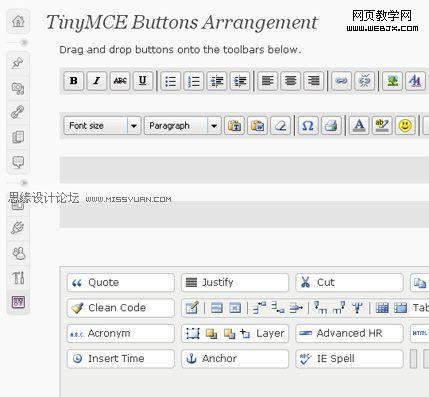
Task: Select the bulleted list button
Action: pyautogui.click(x=171, y=81)
